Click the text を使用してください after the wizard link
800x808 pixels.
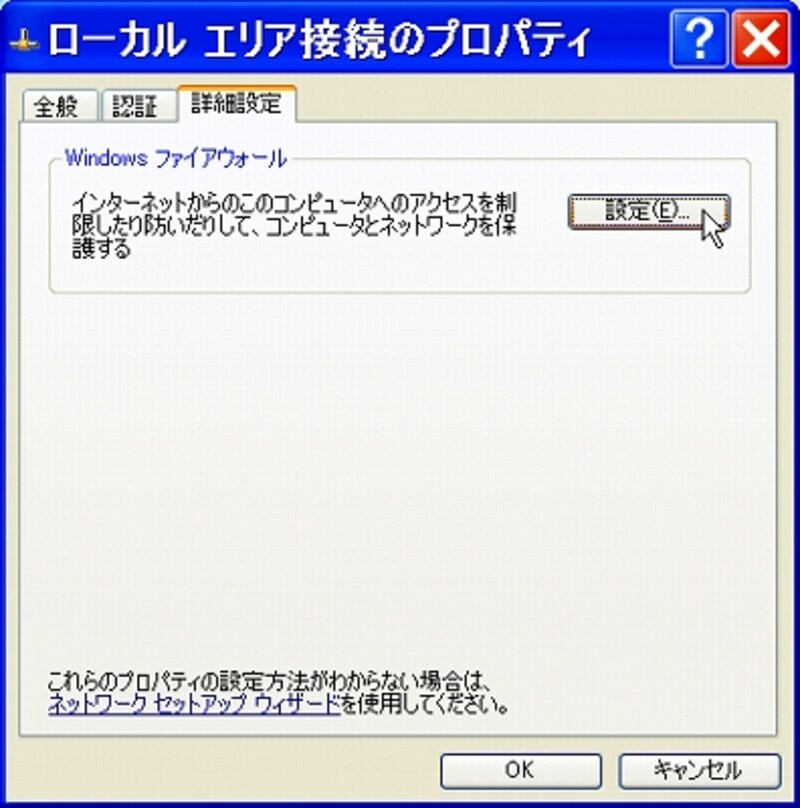point(425,704)
